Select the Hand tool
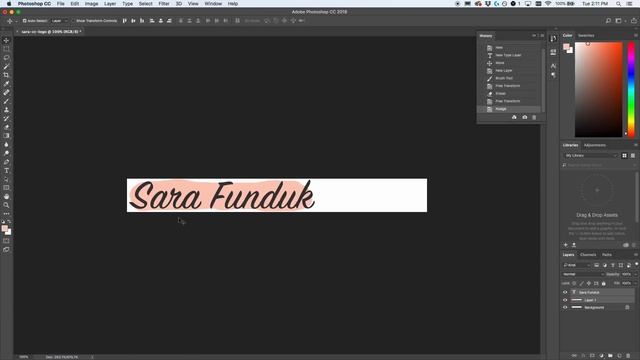 click(6, 196)
